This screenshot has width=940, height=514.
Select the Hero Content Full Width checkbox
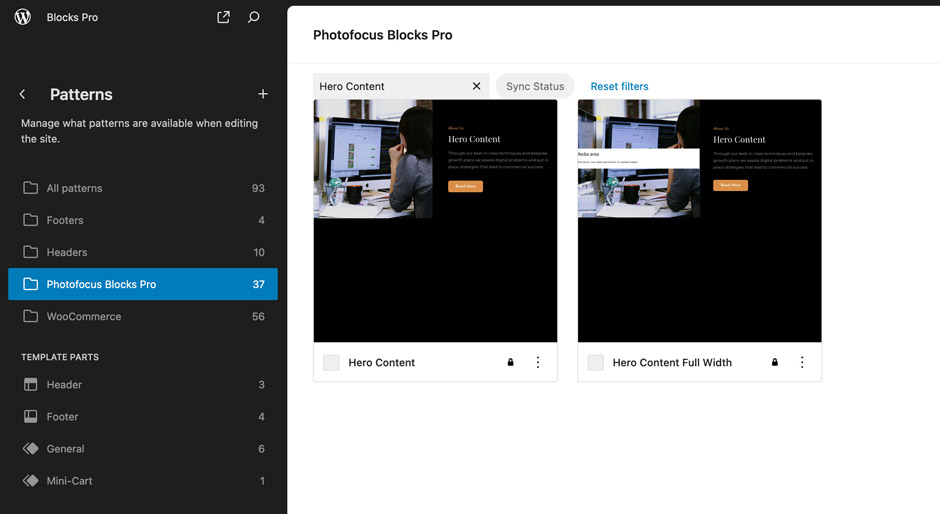point(595,362)
